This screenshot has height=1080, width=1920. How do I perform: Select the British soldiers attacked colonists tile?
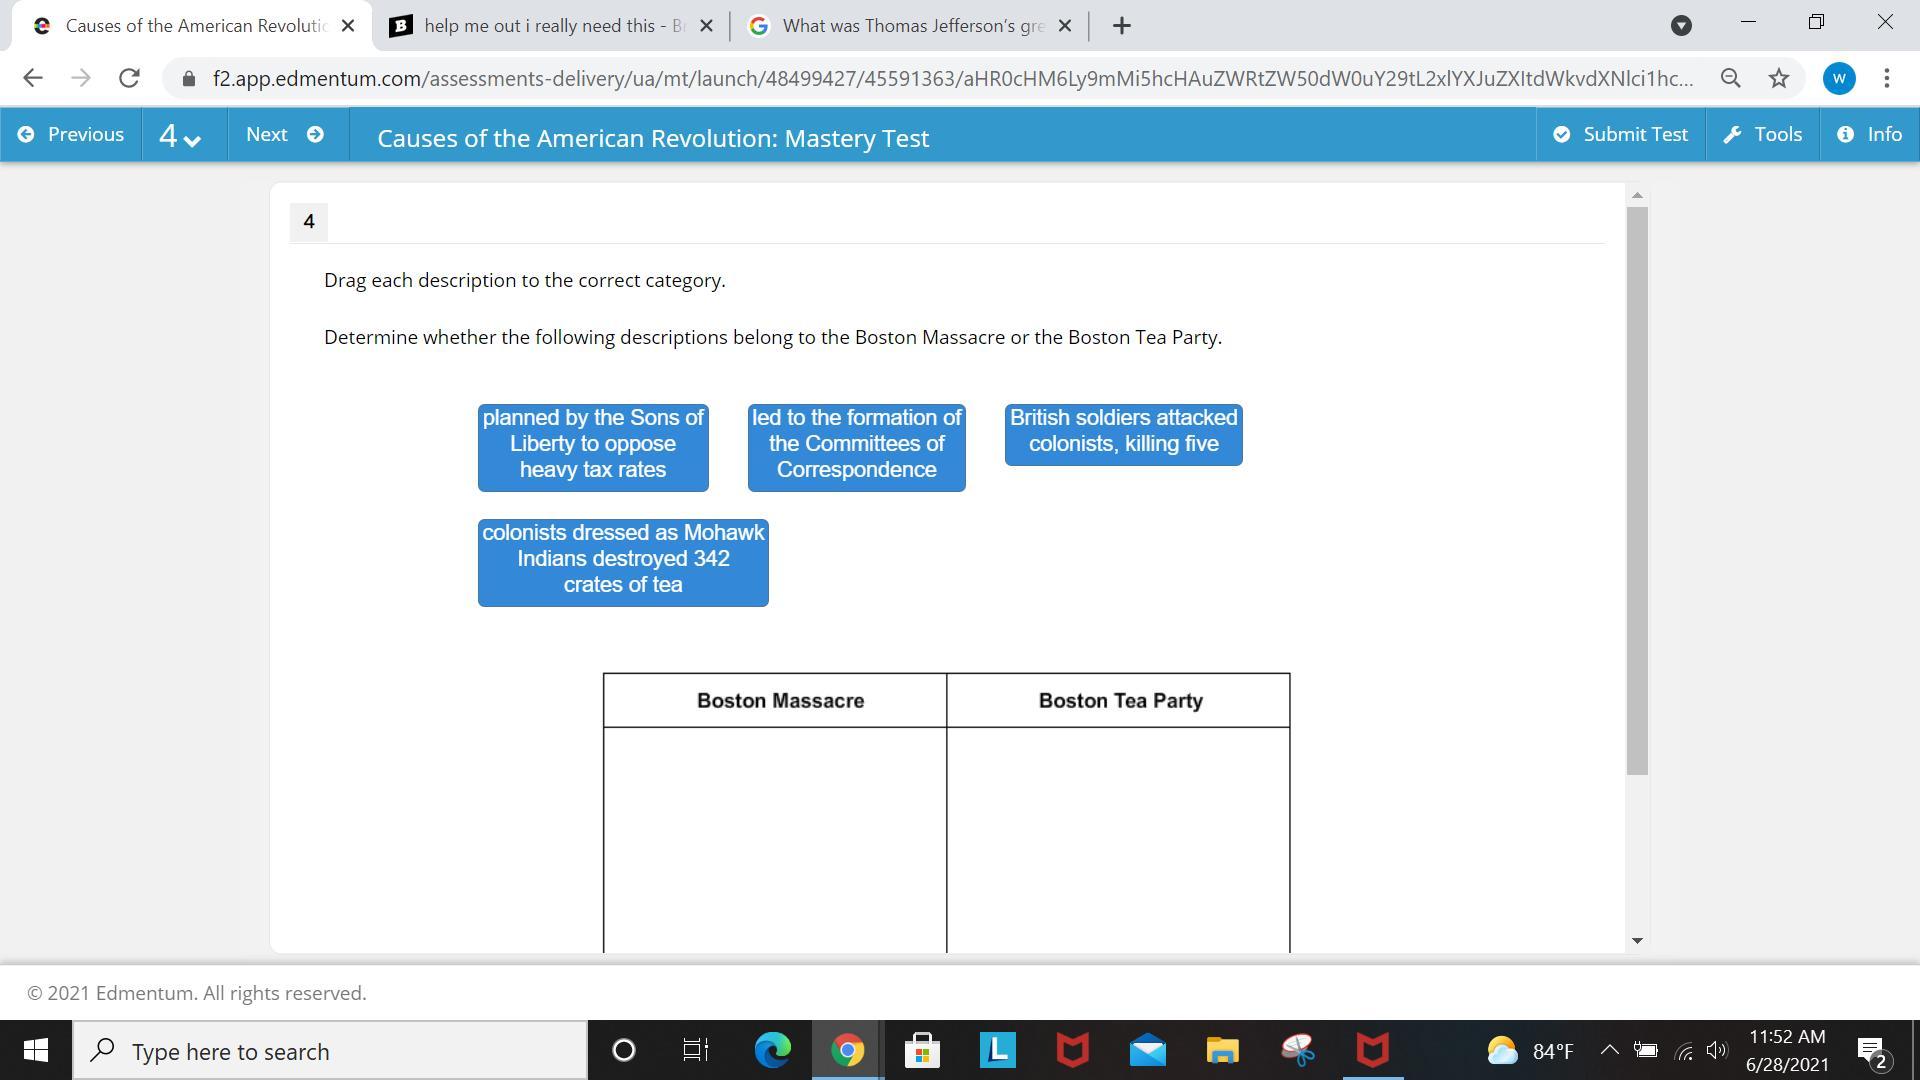[x=1123, y=434]
